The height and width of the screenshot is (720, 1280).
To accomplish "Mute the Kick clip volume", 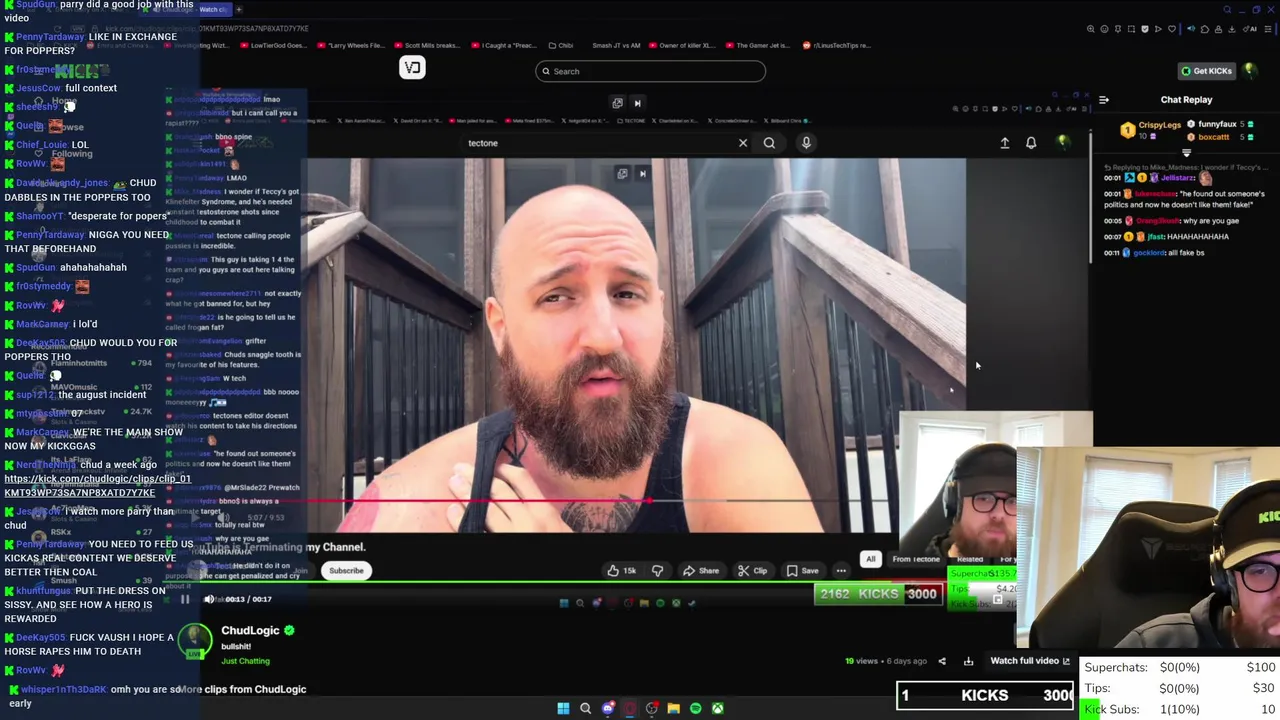I will pos(209,599).
